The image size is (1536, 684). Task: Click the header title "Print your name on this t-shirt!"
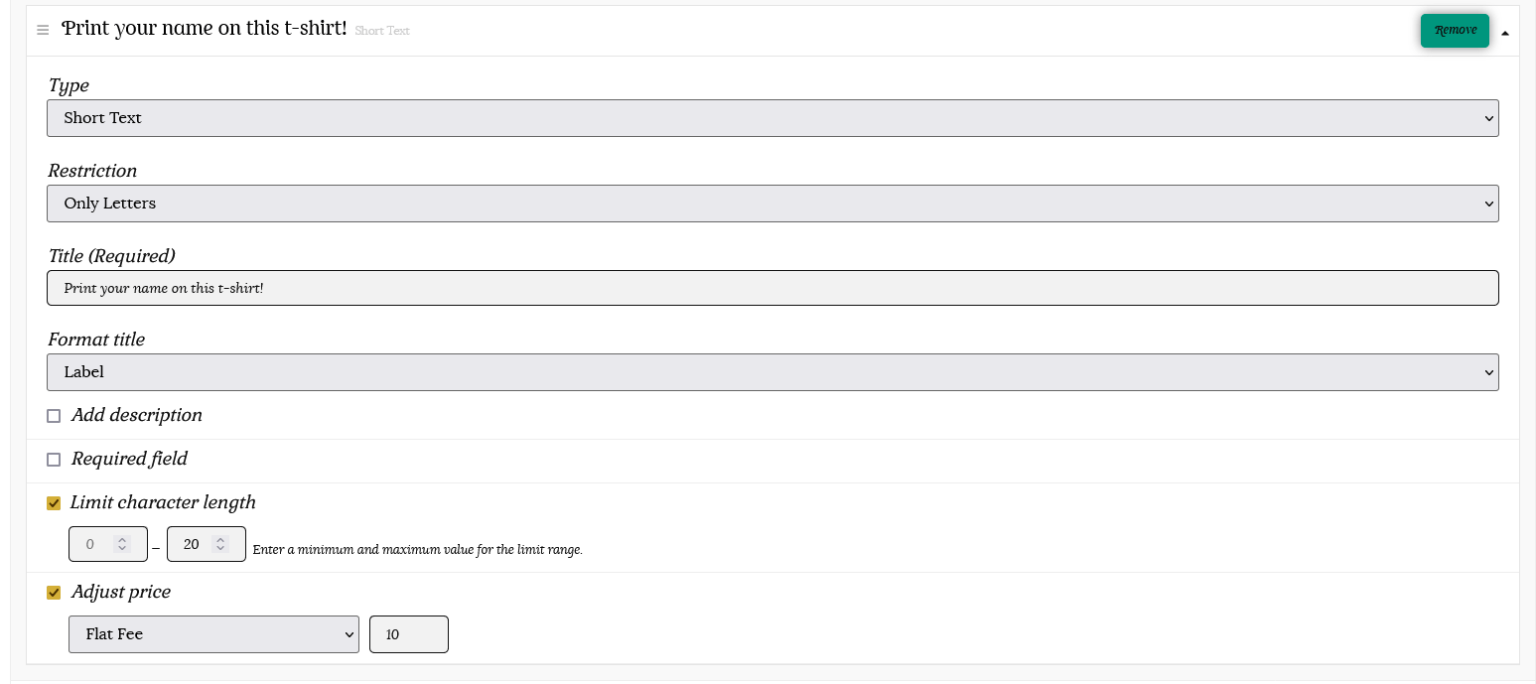(x=204, y=29)
